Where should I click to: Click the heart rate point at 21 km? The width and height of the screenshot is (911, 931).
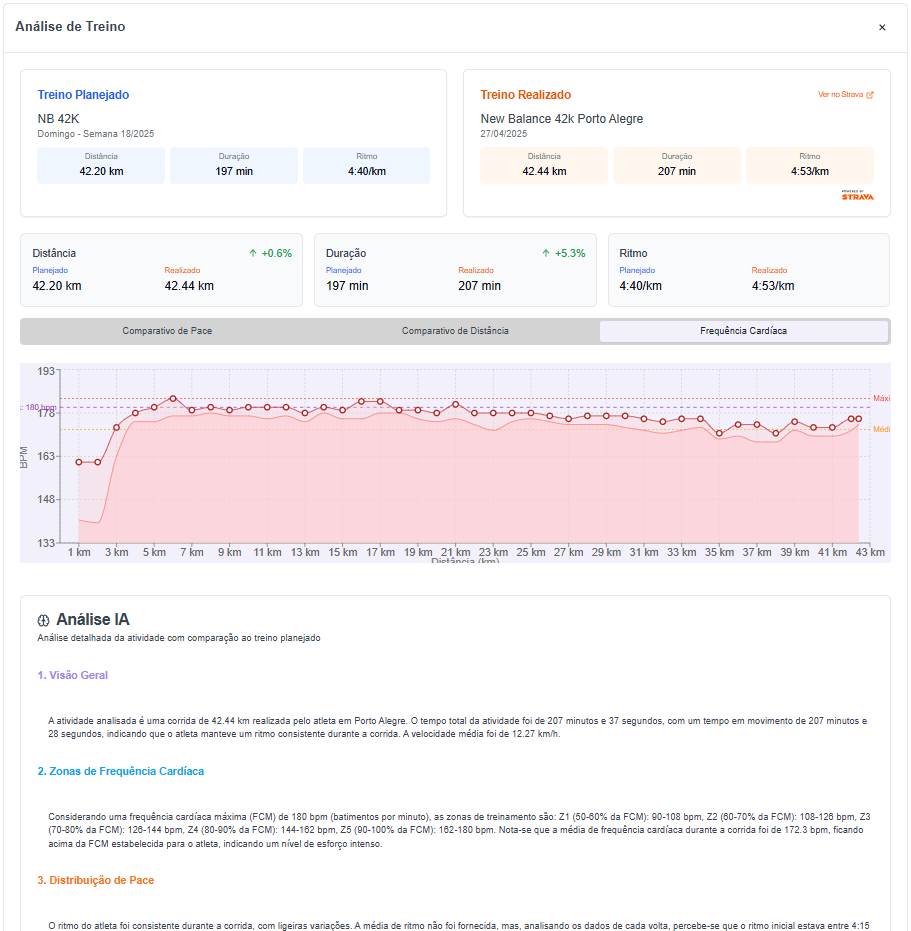pos(456,404)
